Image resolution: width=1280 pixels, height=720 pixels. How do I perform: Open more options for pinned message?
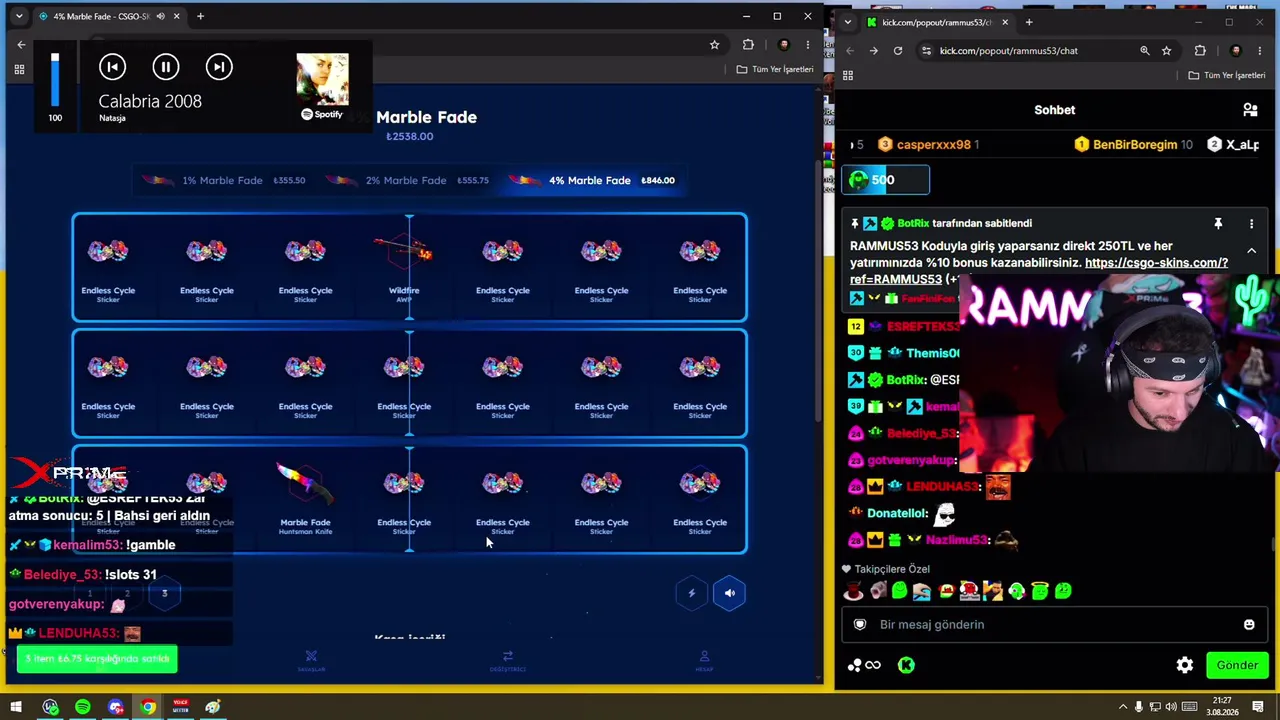click(1251, 223)
